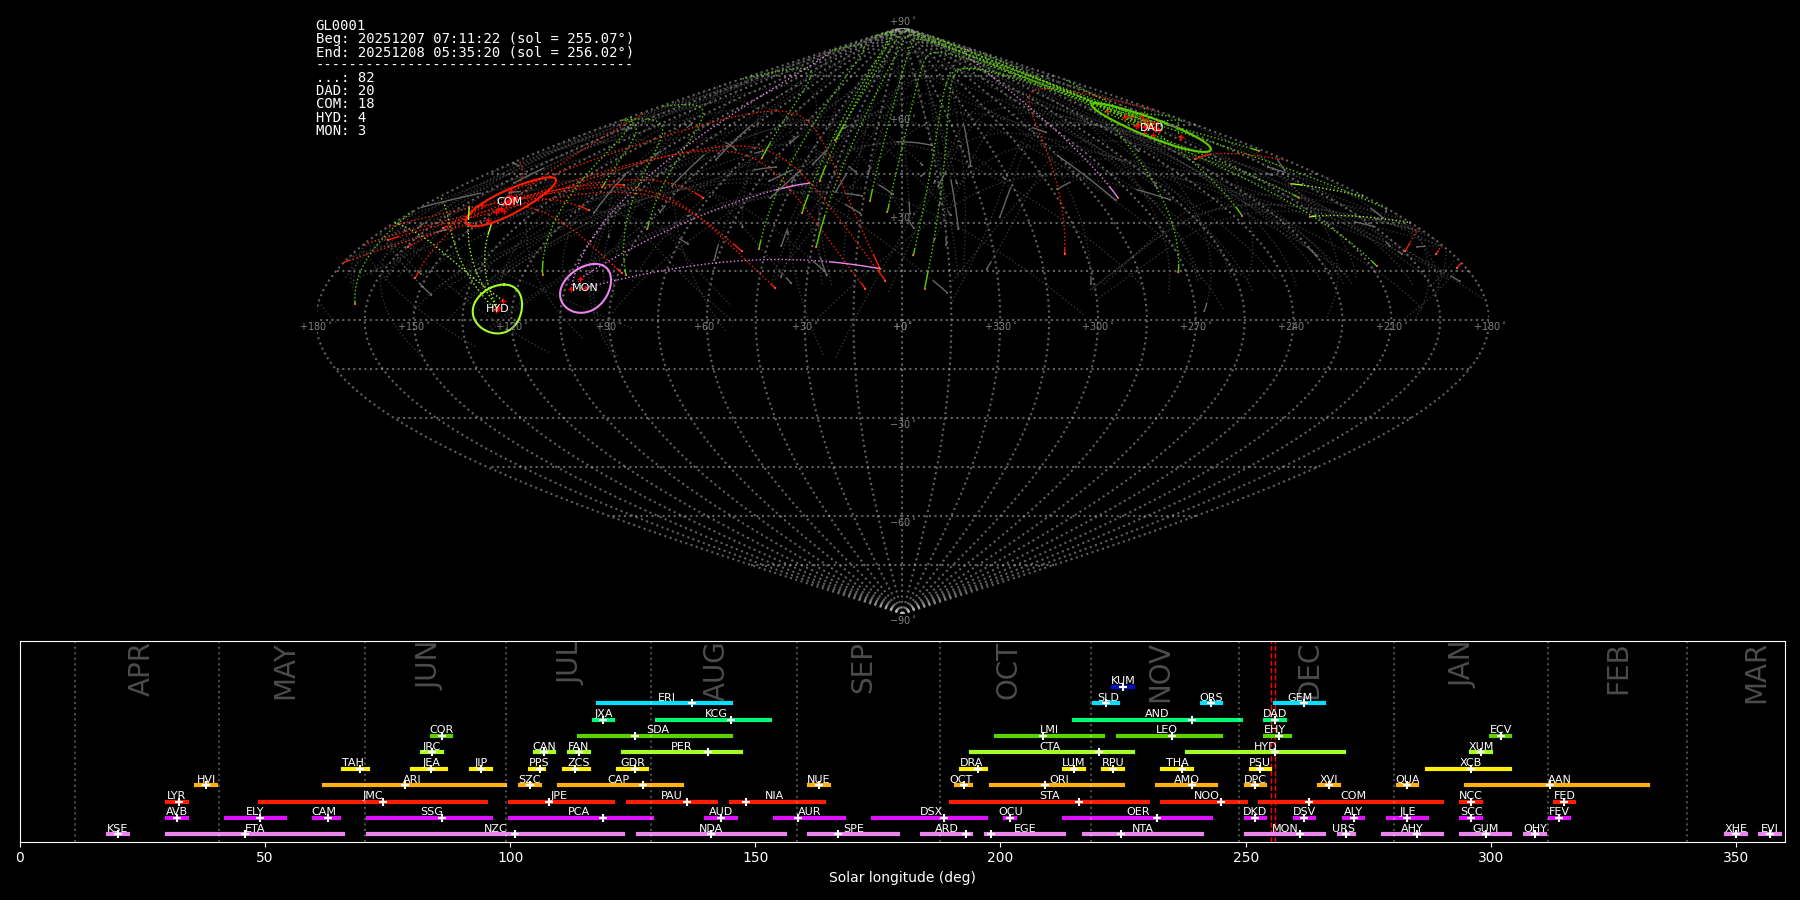
Task: Select the NZC pink shower bar
Action: click(x=495, y=834)
